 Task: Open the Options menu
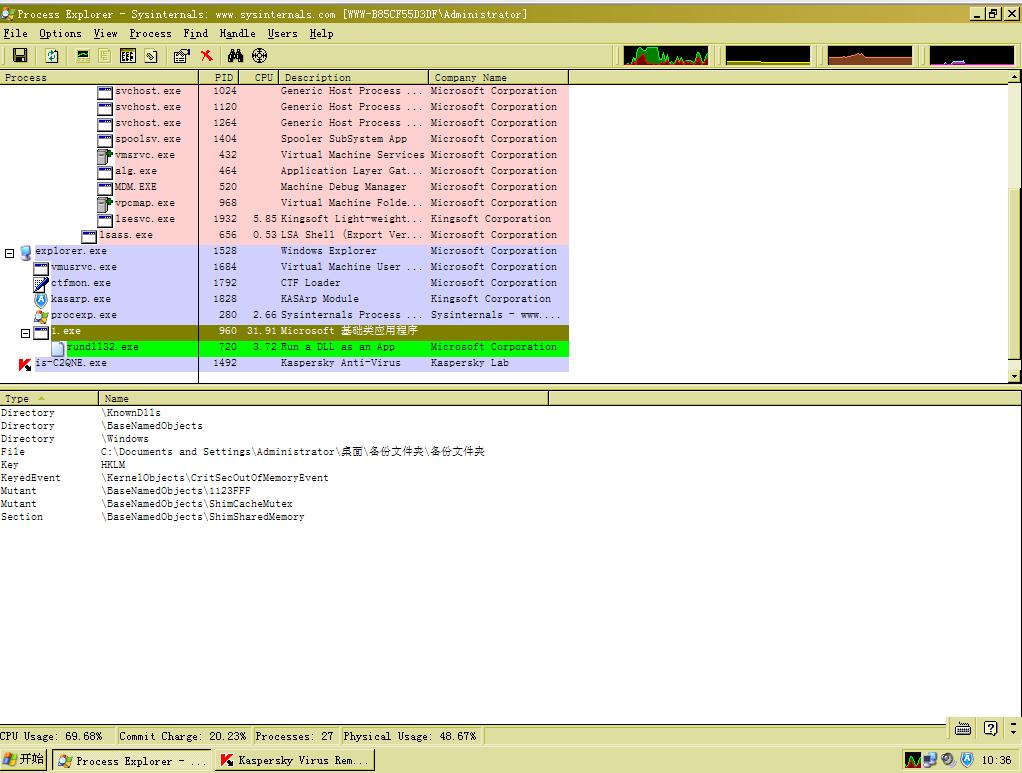60,33
